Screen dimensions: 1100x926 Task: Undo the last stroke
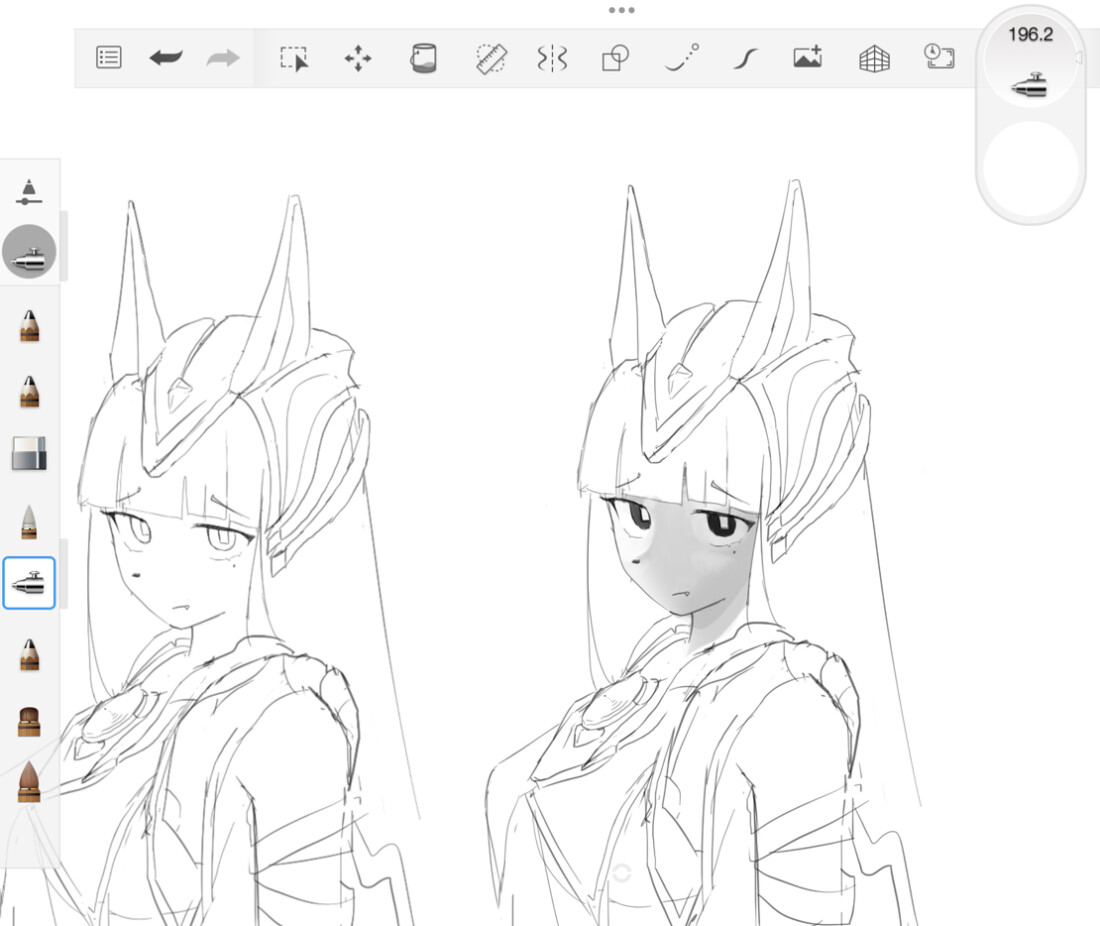pyautogui.click(x=166, y=58)
